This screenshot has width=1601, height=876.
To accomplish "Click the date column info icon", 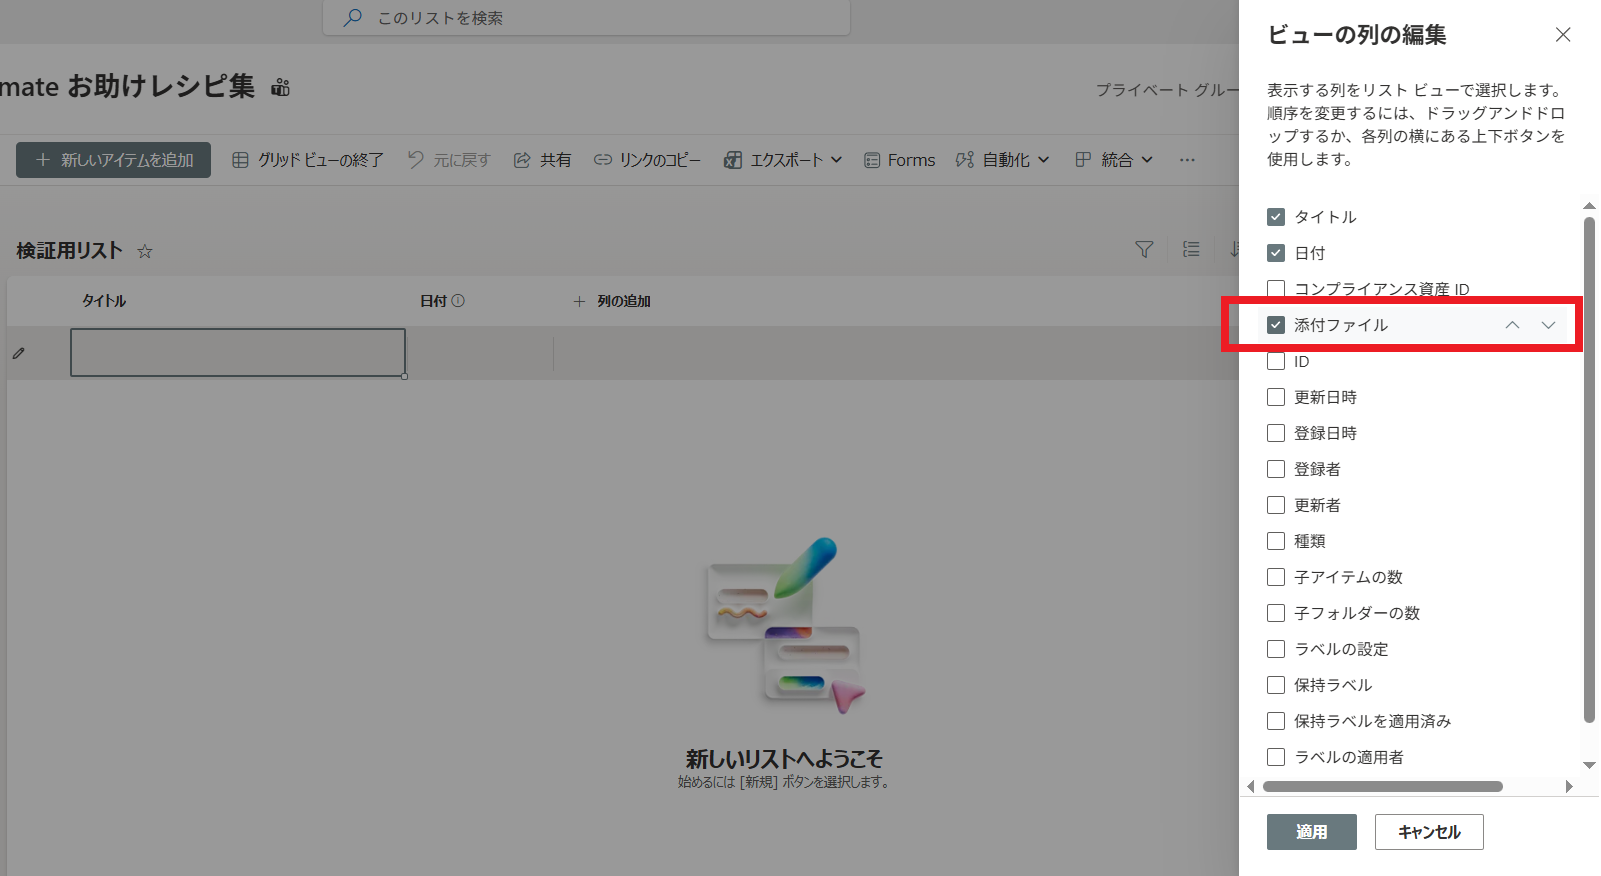I will coord(458,300).
